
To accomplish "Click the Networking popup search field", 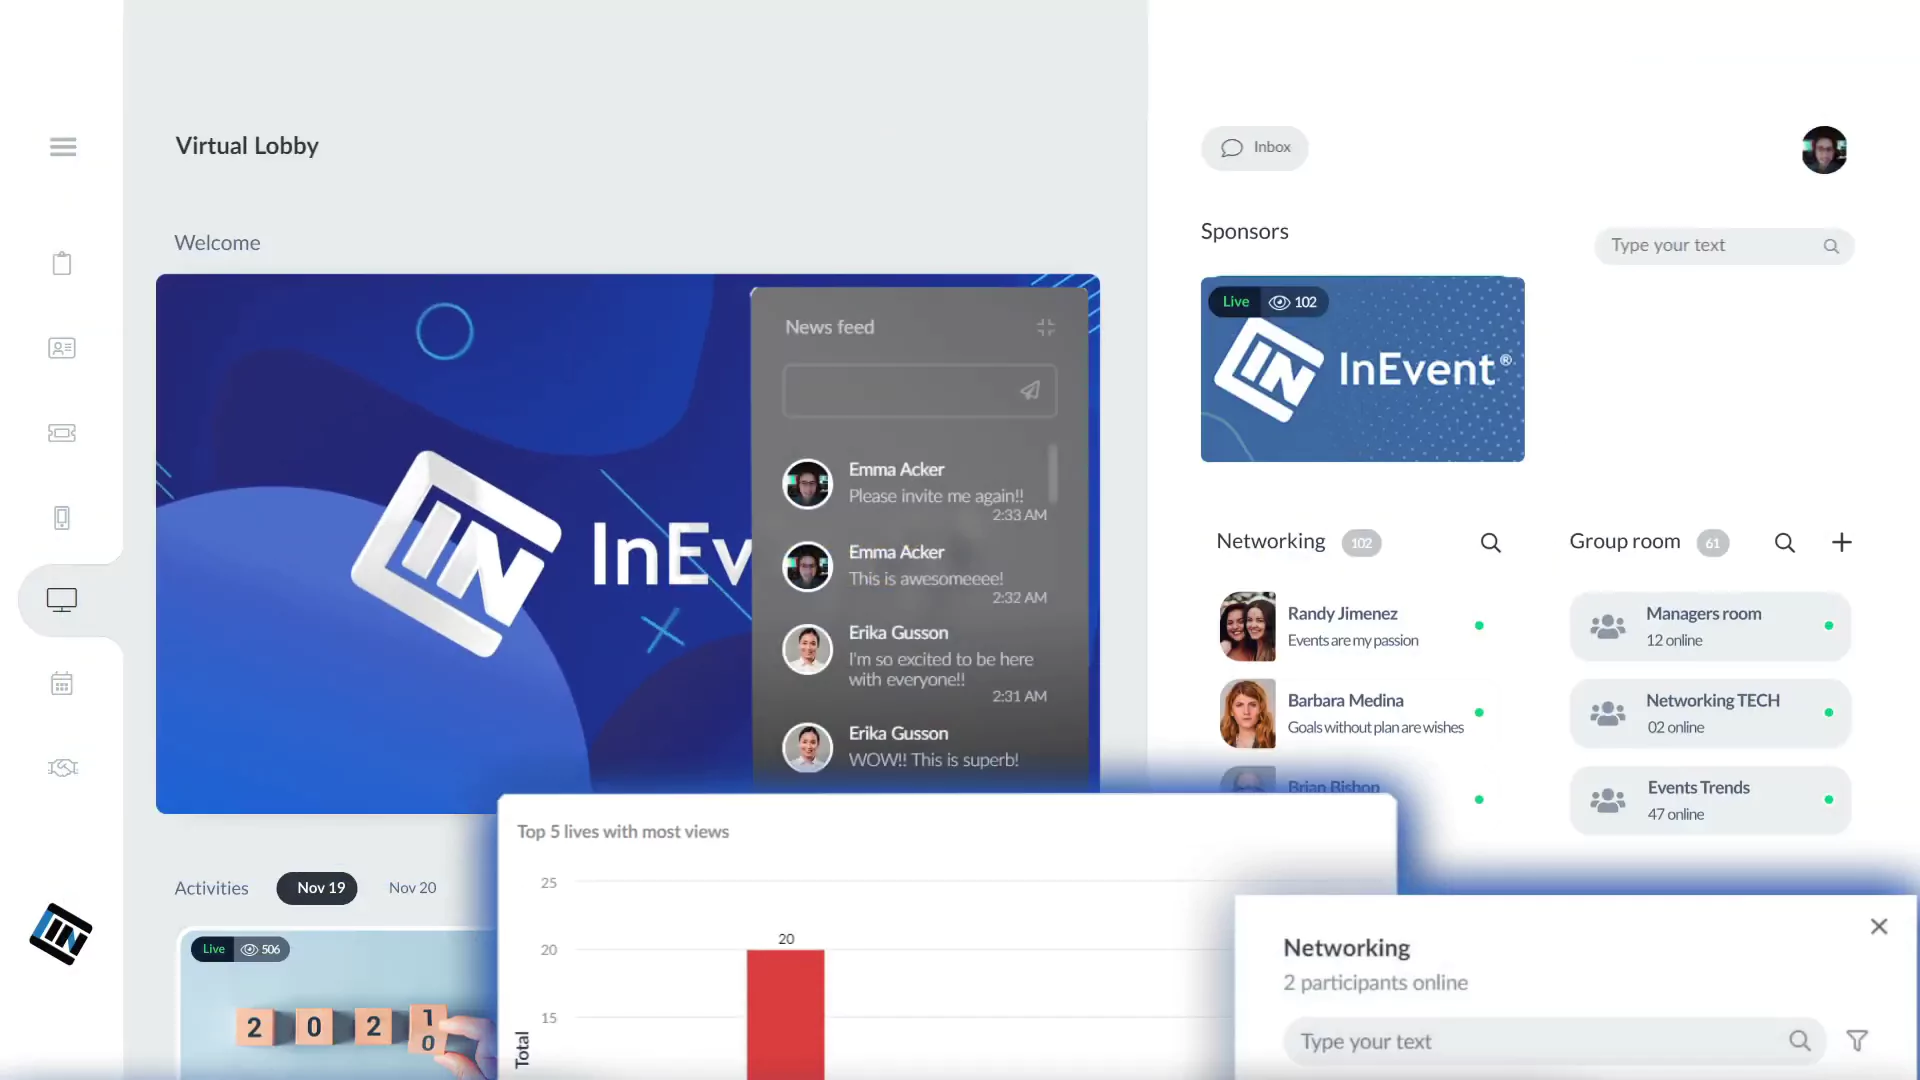I will (1554, 1042).
